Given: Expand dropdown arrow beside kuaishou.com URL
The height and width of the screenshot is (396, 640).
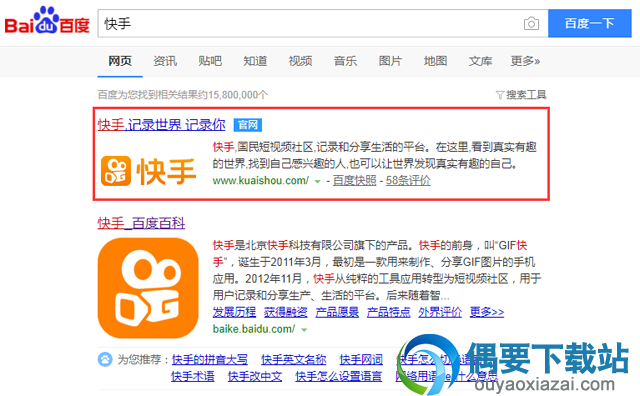Looking at the screenshot, I should (317, 182).
